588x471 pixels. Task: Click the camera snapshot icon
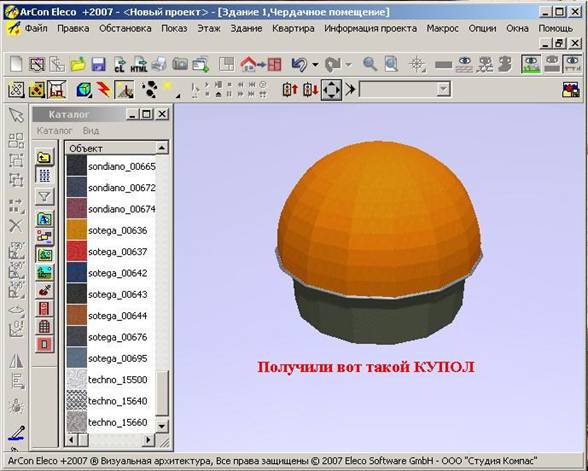(180, 64)
